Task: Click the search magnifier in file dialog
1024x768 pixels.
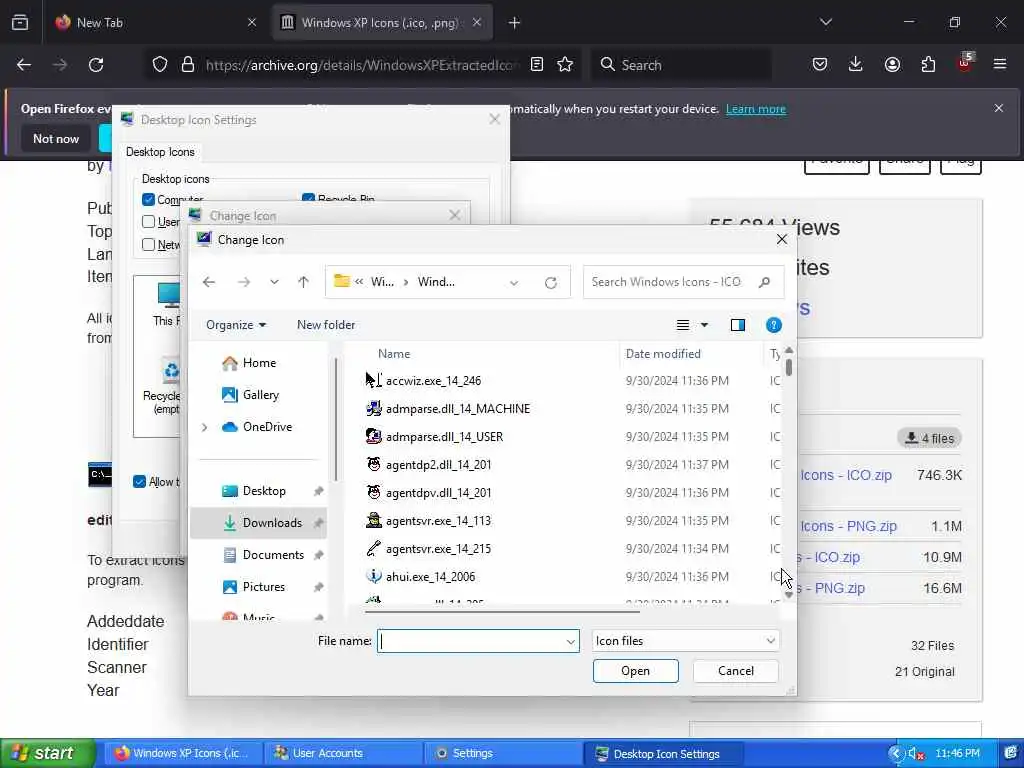Action: pyautogui.click(x=764, y=282)
